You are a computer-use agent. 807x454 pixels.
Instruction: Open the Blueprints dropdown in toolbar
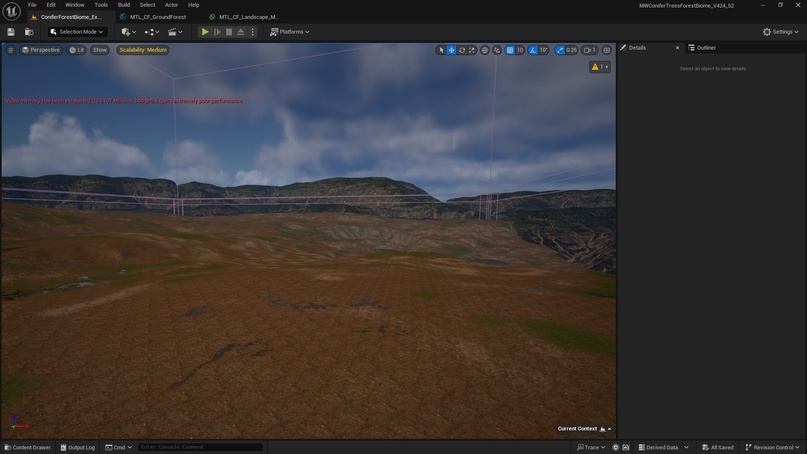151,32
